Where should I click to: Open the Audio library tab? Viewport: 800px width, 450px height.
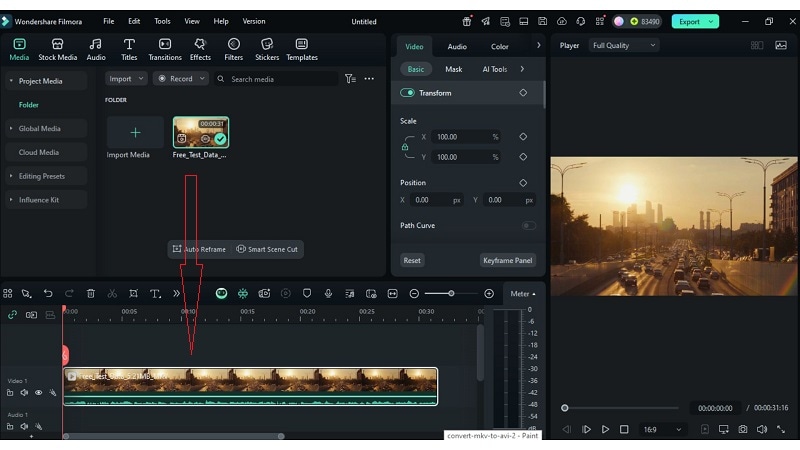(95, 49)
